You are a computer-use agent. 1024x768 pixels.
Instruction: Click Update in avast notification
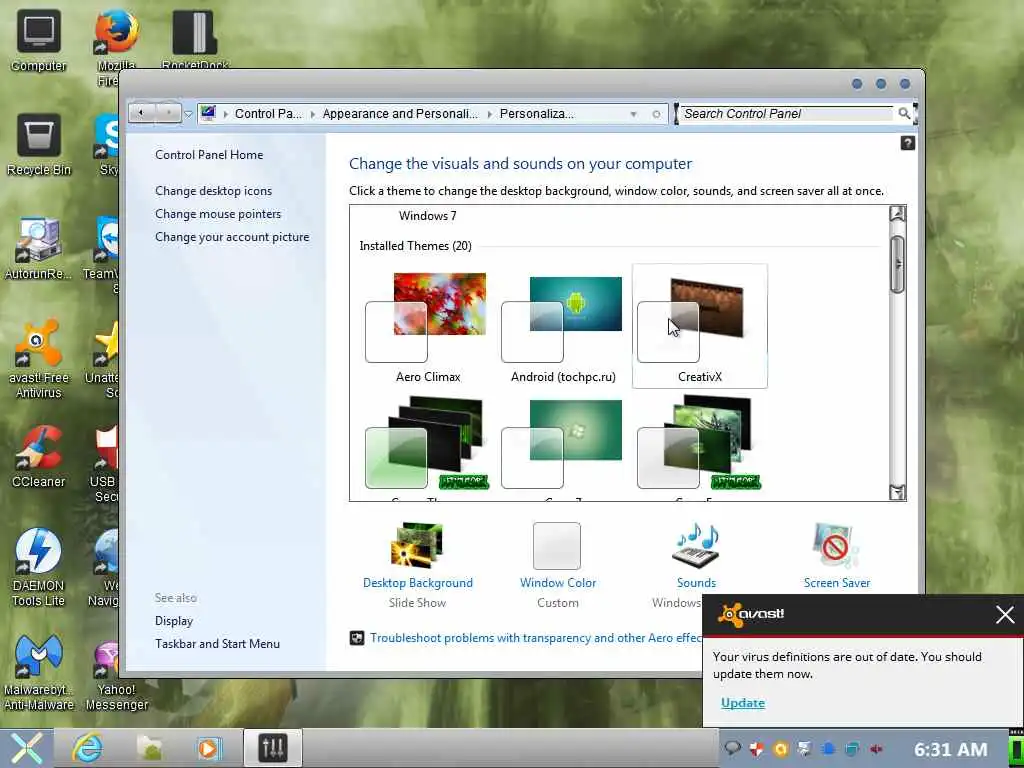point(743,703)
